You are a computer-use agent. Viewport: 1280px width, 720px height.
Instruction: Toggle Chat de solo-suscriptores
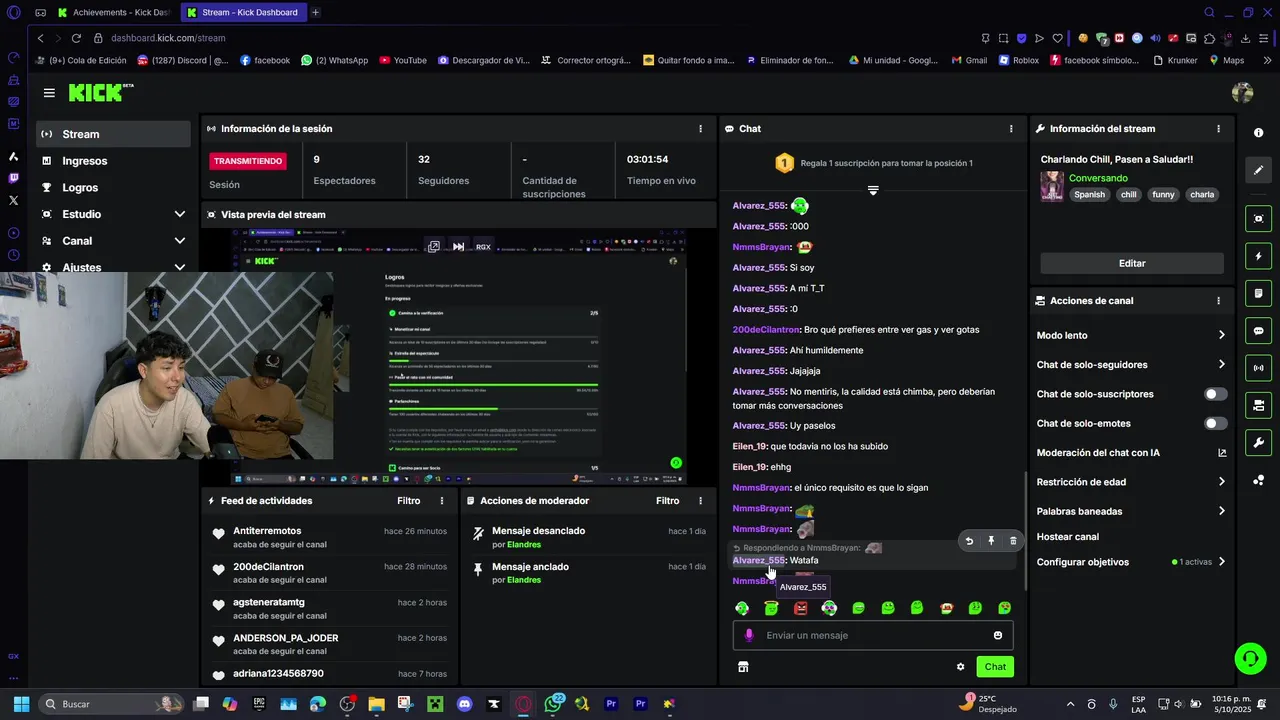point(1215,394)
